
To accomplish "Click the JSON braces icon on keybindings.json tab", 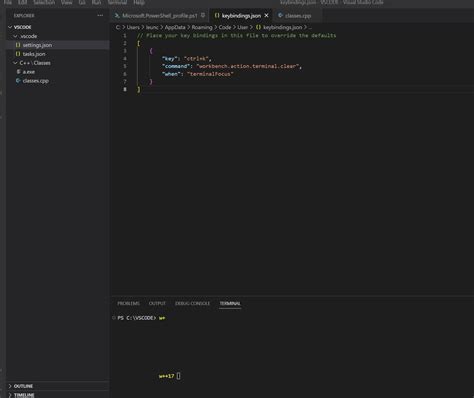I will pyautogui.click(x=217, y=15).
